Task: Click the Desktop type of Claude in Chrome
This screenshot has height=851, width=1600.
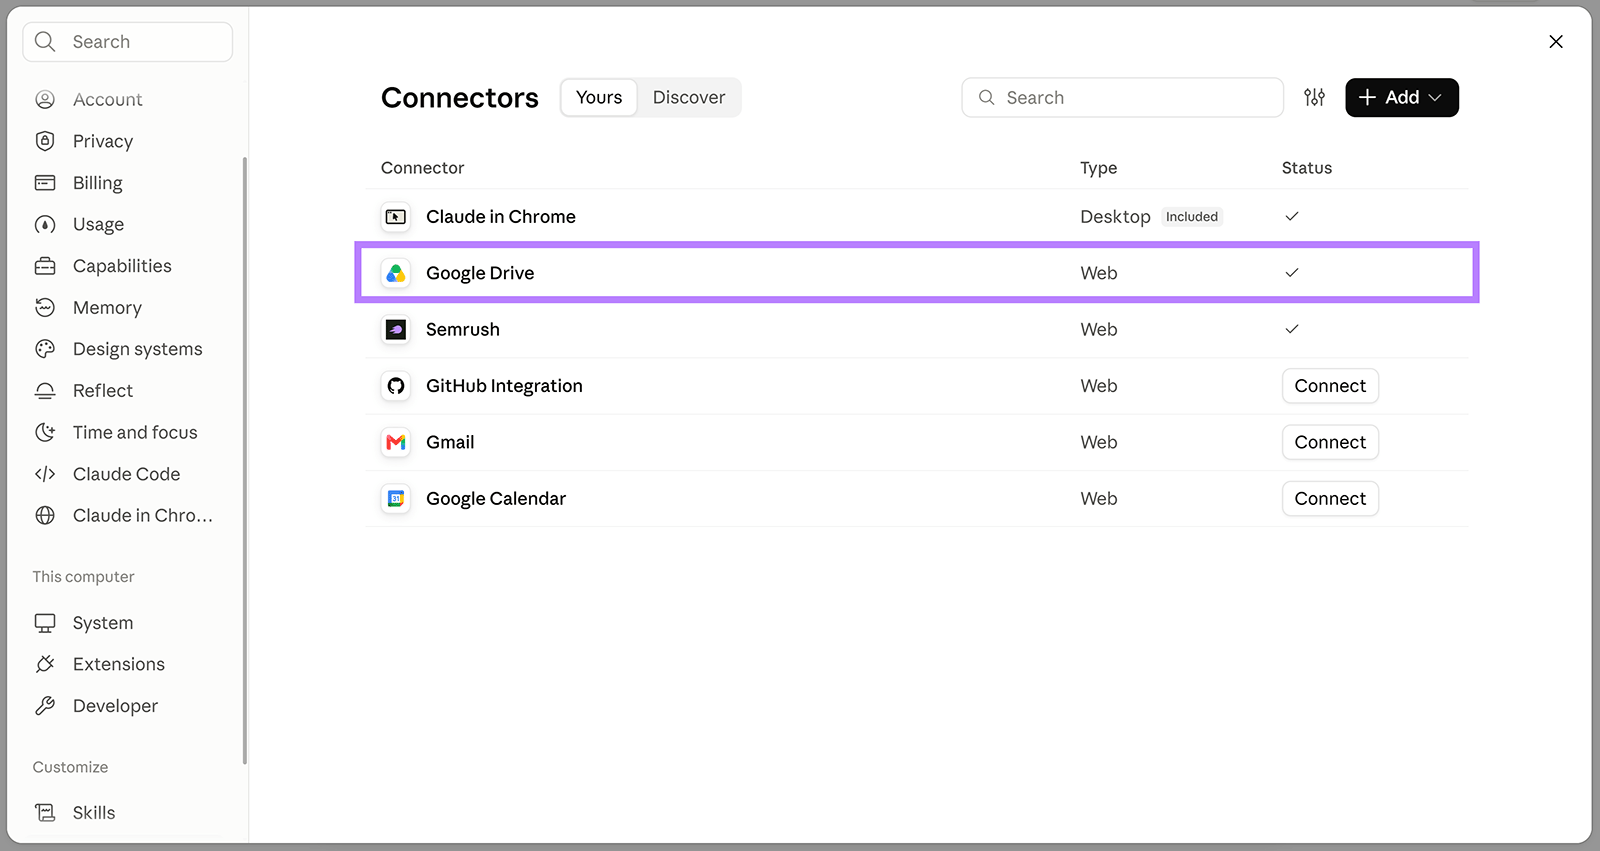Action: point(1115,216)
